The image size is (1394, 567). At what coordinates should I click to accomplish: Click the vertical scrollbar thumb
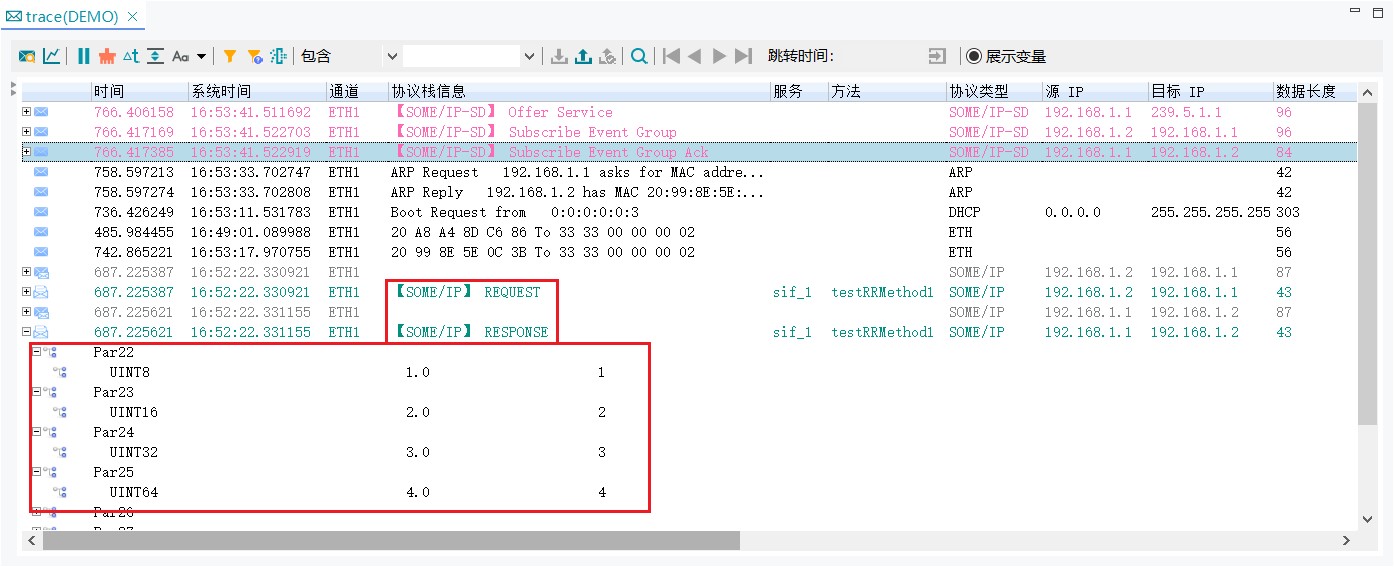tap(1369, 264)
